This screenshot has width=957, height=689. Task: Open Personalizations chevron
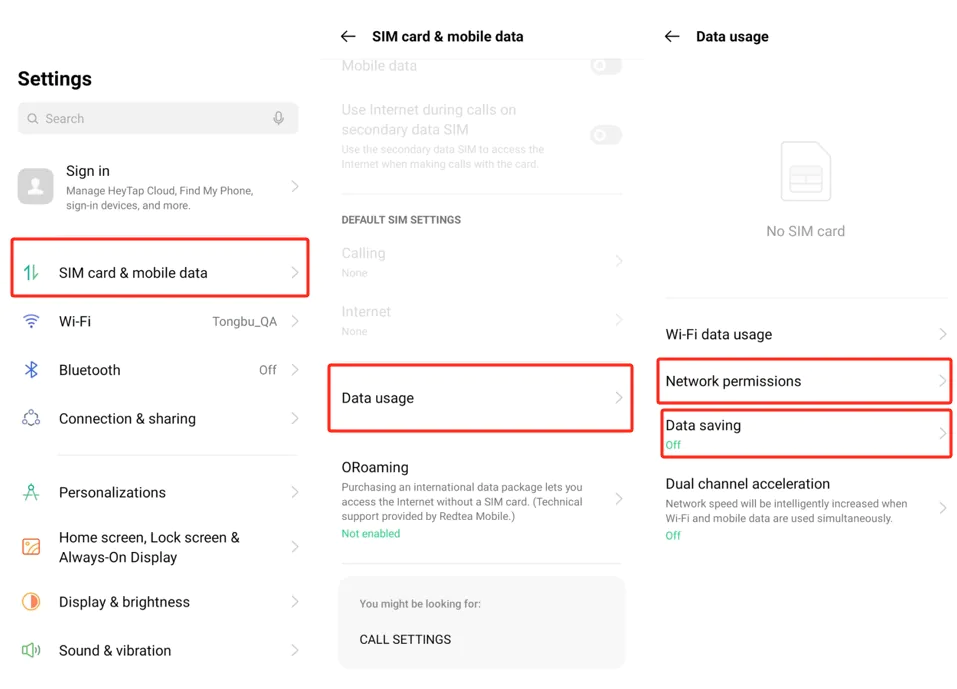point(295,492)
